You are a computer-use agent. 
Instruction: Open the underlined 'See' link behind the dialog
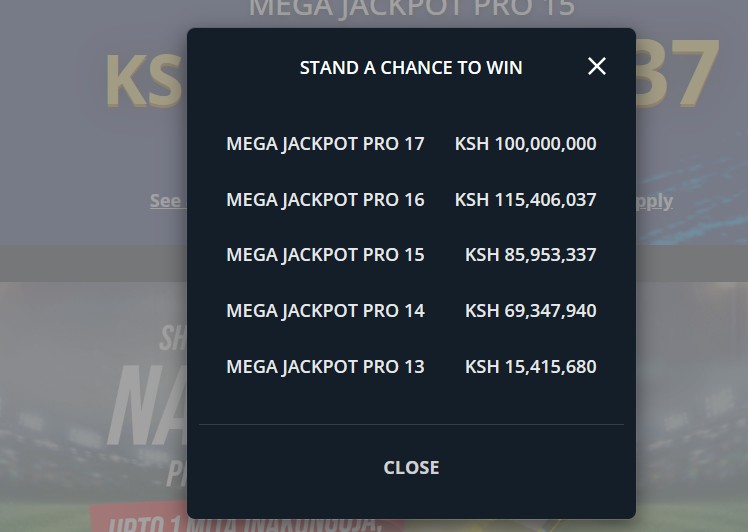coord(166,201)
